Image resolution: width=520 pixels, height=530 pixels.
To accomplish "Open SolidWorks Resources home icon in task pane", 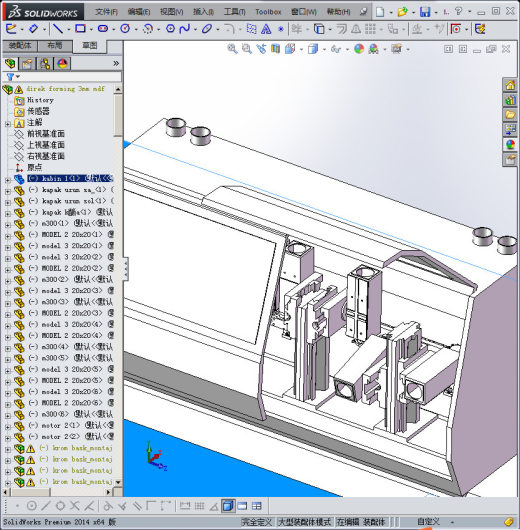I will pyautogui.click(x=510, y=85).
